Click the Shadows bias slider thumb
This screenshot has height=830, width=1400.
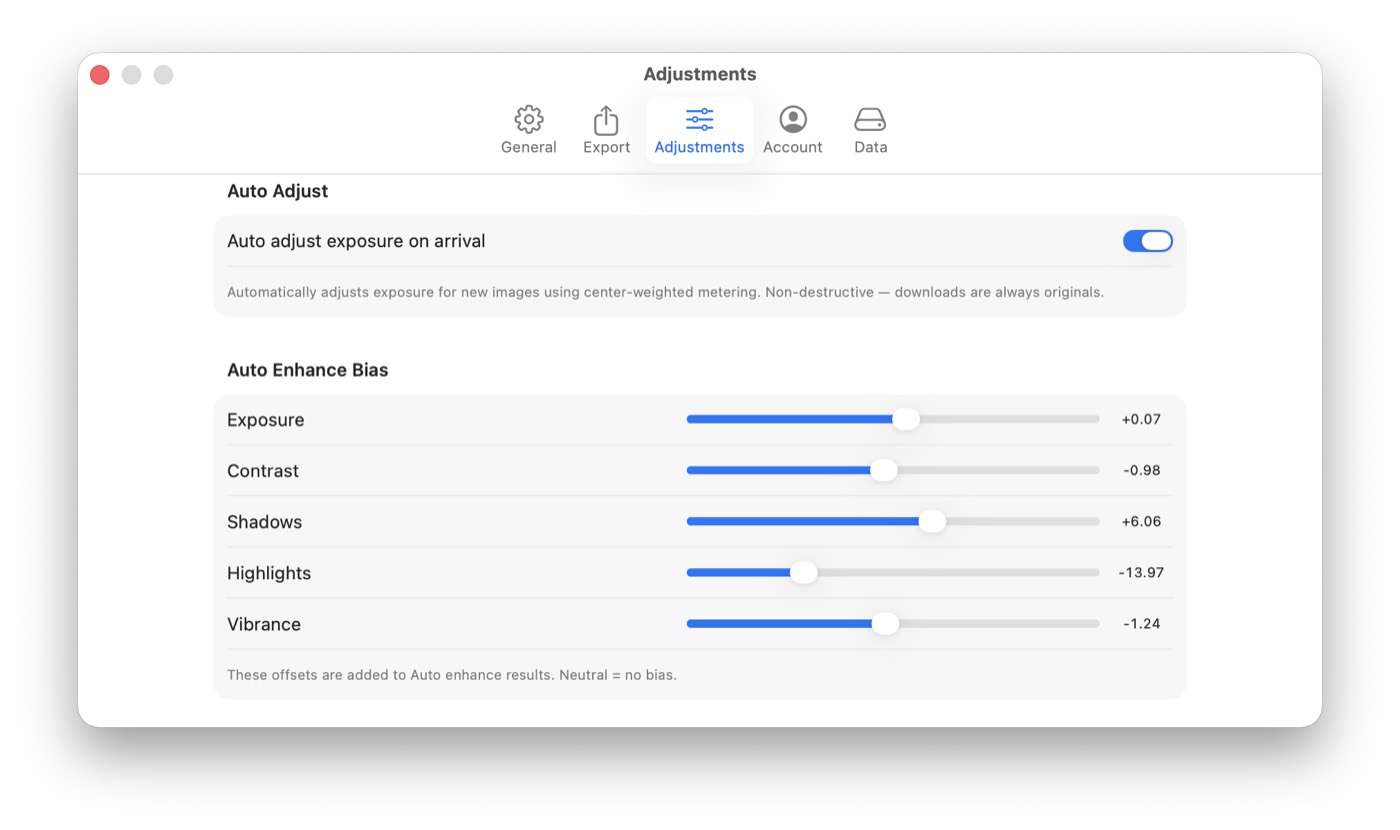click(x=931, y=521)
